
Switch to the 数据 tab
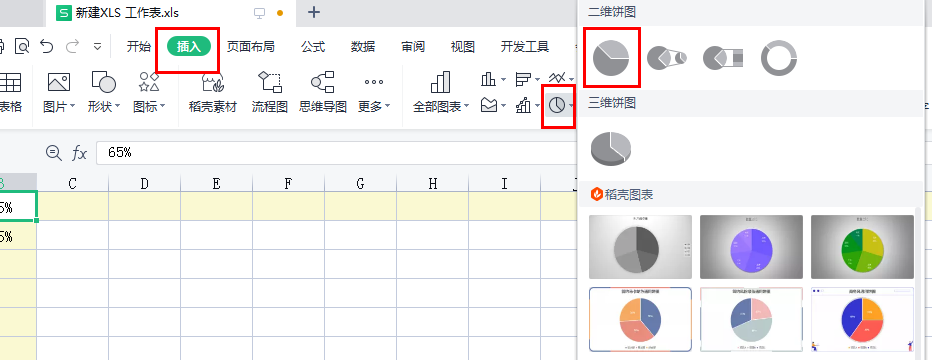click(363, 47)
